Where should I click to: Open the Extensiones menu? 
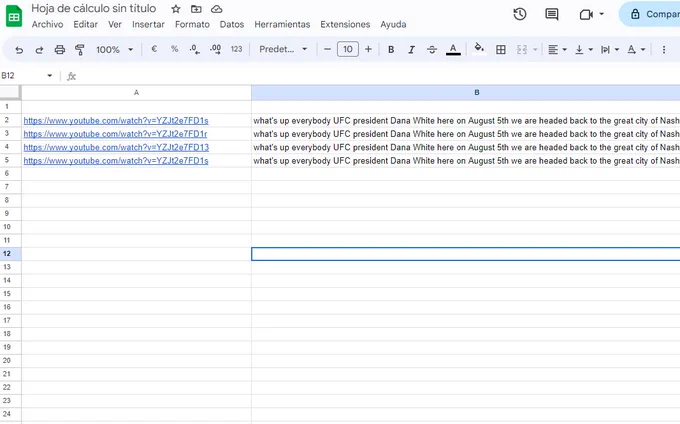click(345, 24)
